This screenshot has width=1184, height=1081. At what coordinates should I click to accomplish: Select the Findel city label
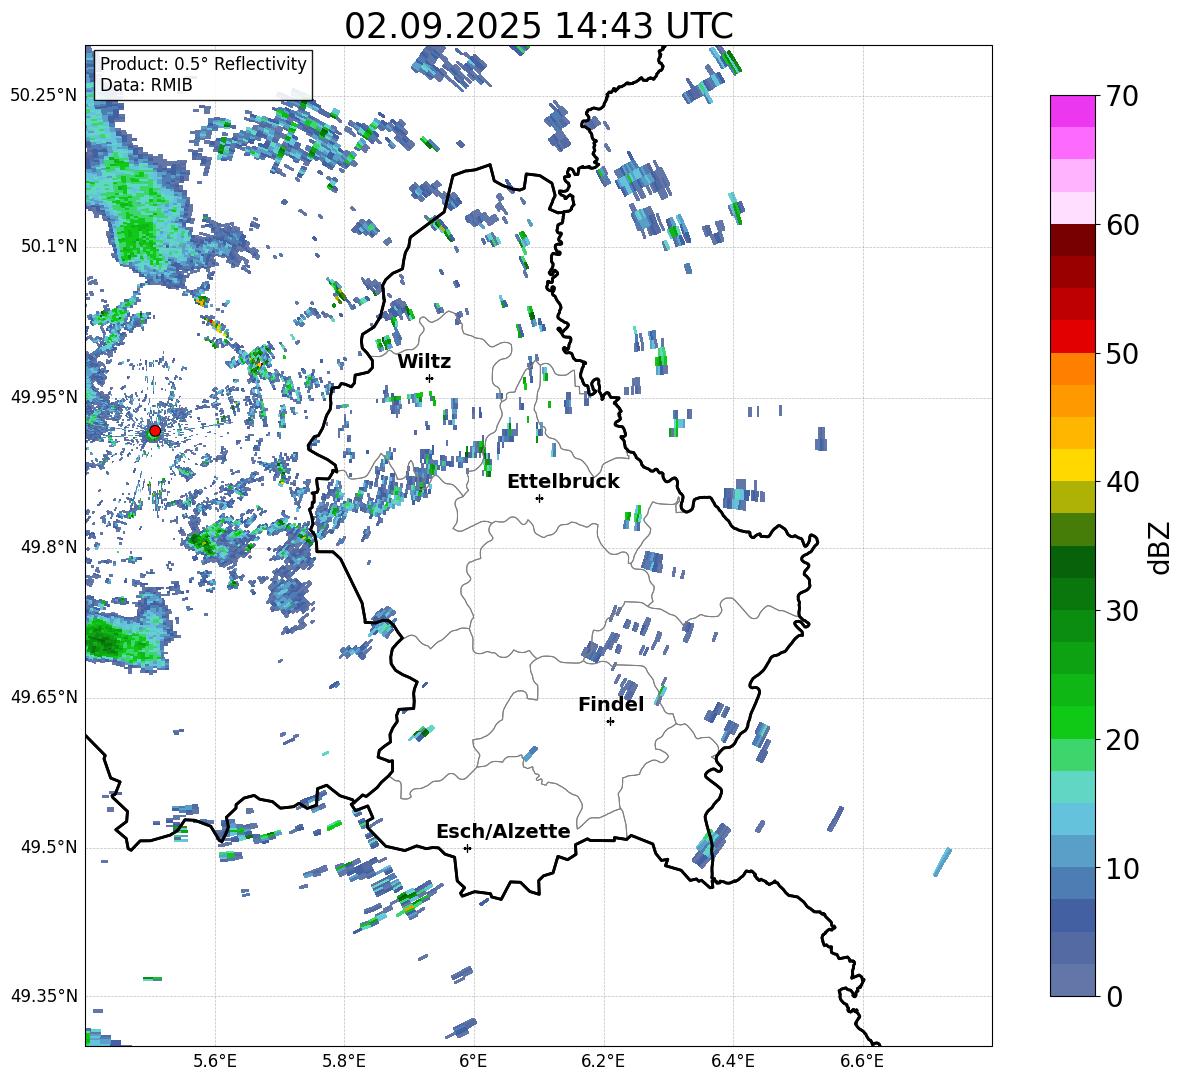611,704
